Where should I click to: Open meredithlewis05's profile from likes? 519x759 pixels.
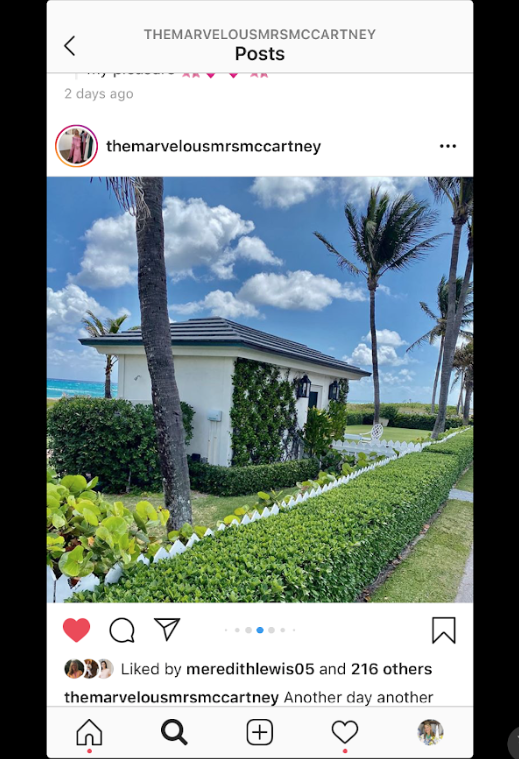click(250, 669)
